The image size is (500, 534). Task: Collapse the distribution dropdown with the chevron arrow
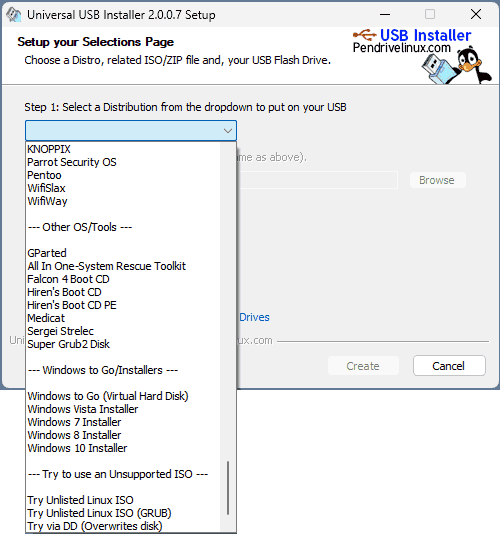[x=228, y=130]
